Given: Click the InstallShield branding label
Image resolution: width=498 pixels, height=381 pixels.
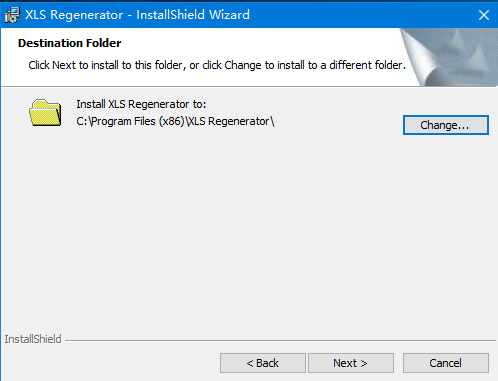Looking at the screenshot, I should click(33, 339).
